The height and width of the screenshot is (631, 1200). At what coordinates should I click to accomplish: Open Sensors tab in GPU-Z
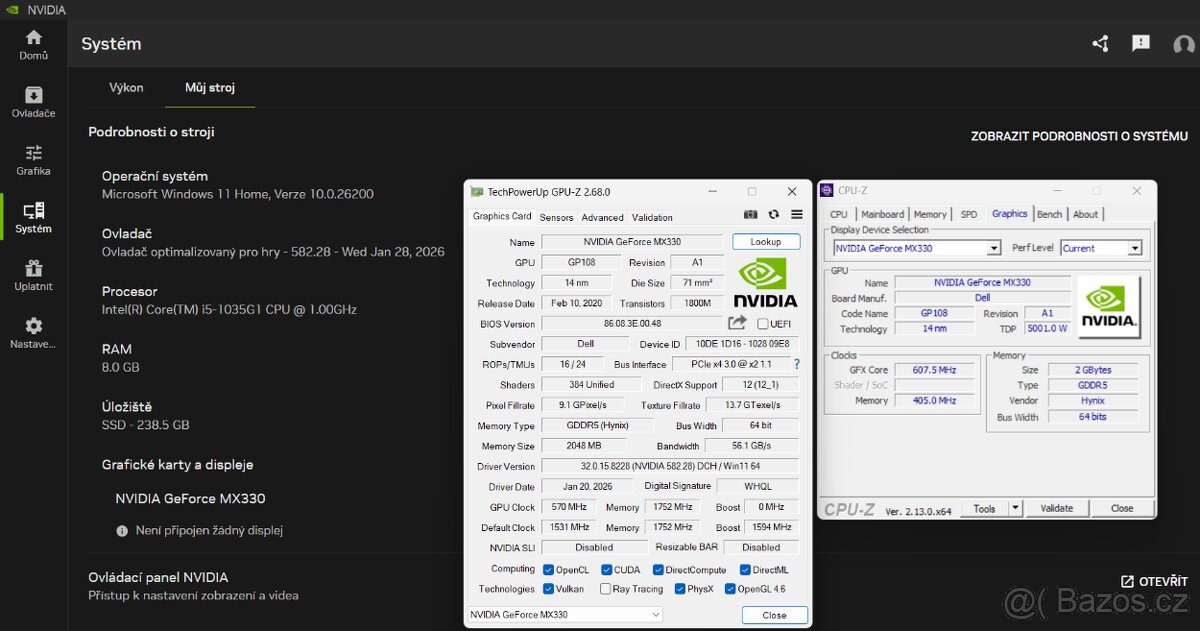(556, 217)
